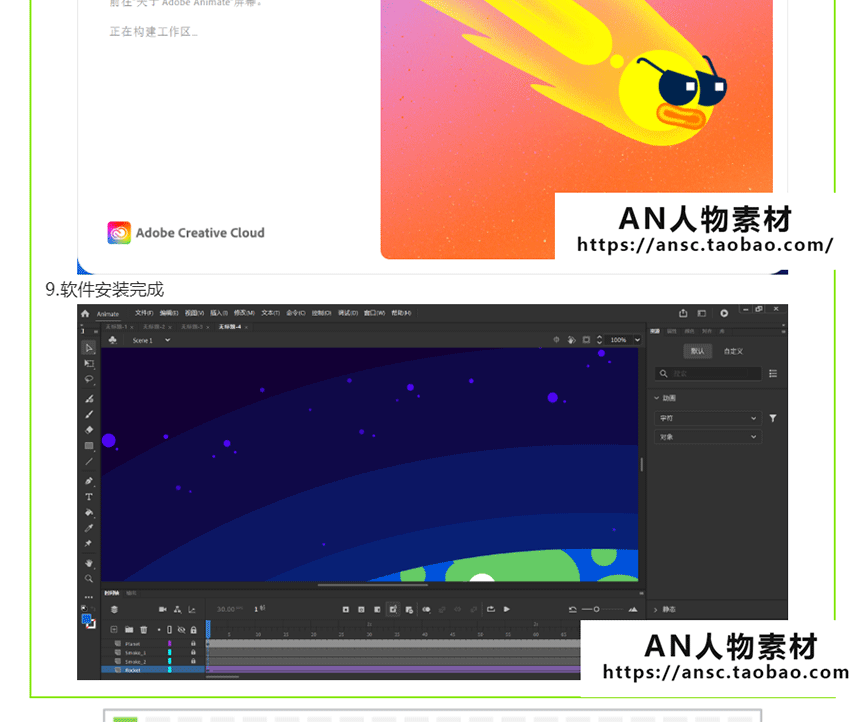
Task: Toggle lock on the Planet layer
Action: (193, 643)
